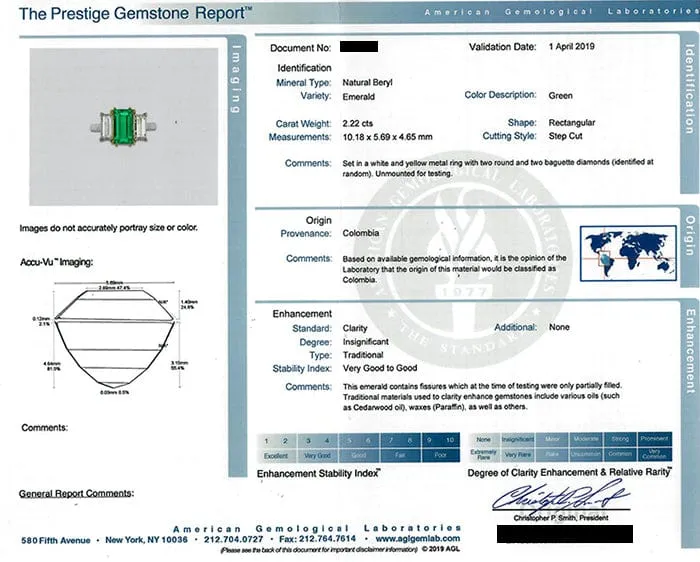700x562 pixels.
Task: Click the 'Origin' section heading above Provenance
Action: [x=318, y=220]
